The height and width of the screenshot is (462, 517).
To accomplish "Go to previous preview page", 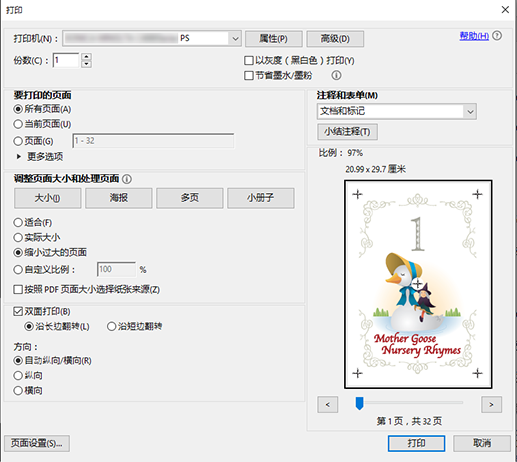I will (x=328, y=404).
